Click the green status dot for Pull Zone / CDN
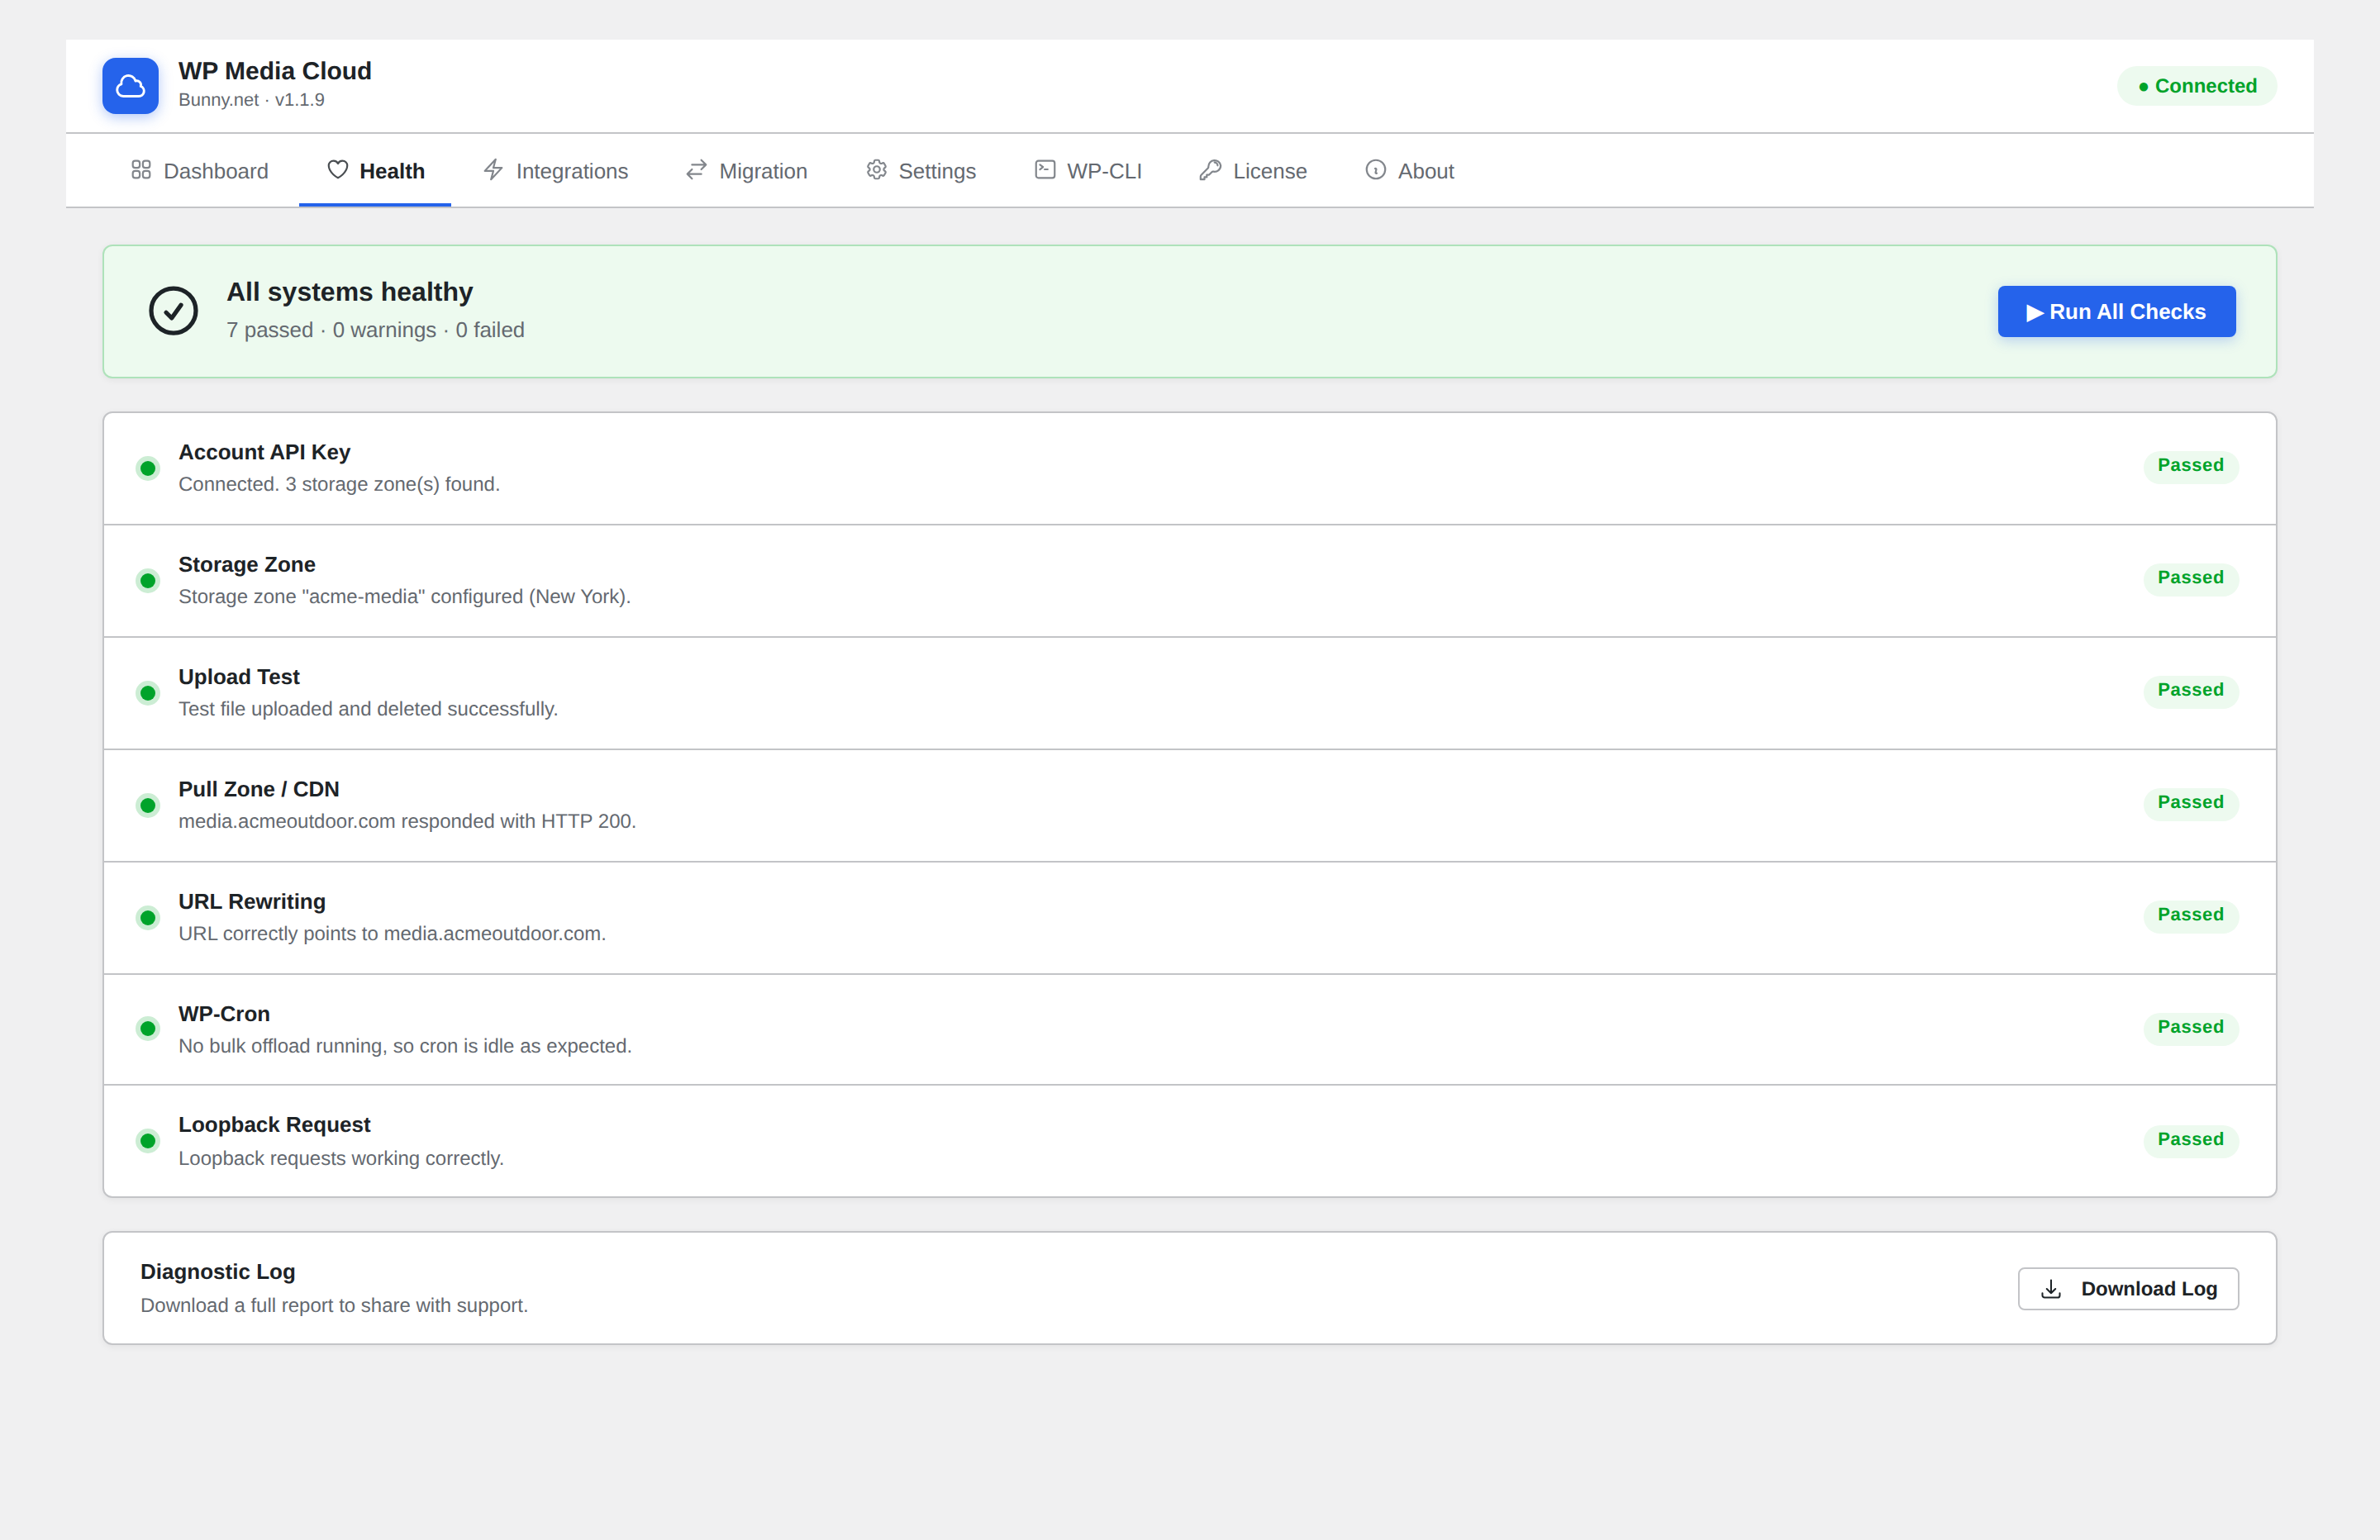The image size is (2380, 1540). [x=148, y=805]
